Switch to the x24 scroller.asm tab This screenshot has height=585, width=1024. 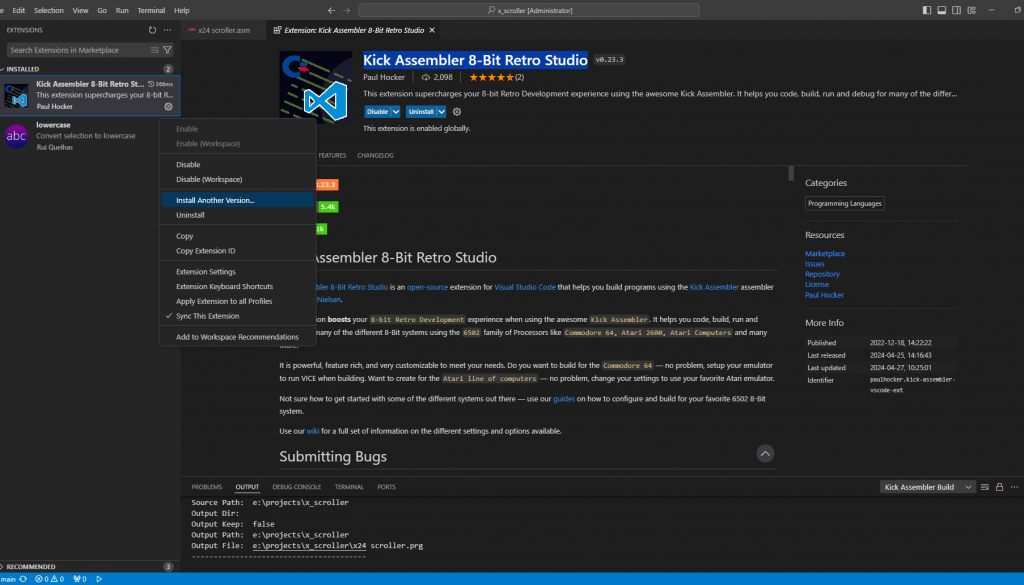point(222,30)
